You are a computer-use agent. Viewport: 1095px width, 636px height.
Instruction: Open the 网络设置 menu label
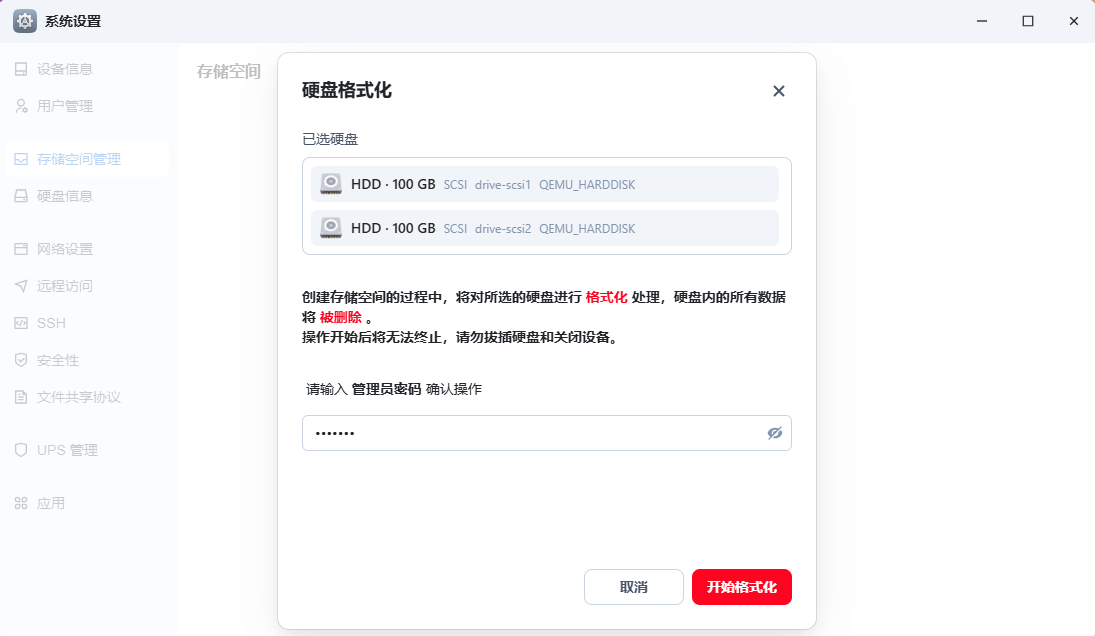(x=65, y=249)
